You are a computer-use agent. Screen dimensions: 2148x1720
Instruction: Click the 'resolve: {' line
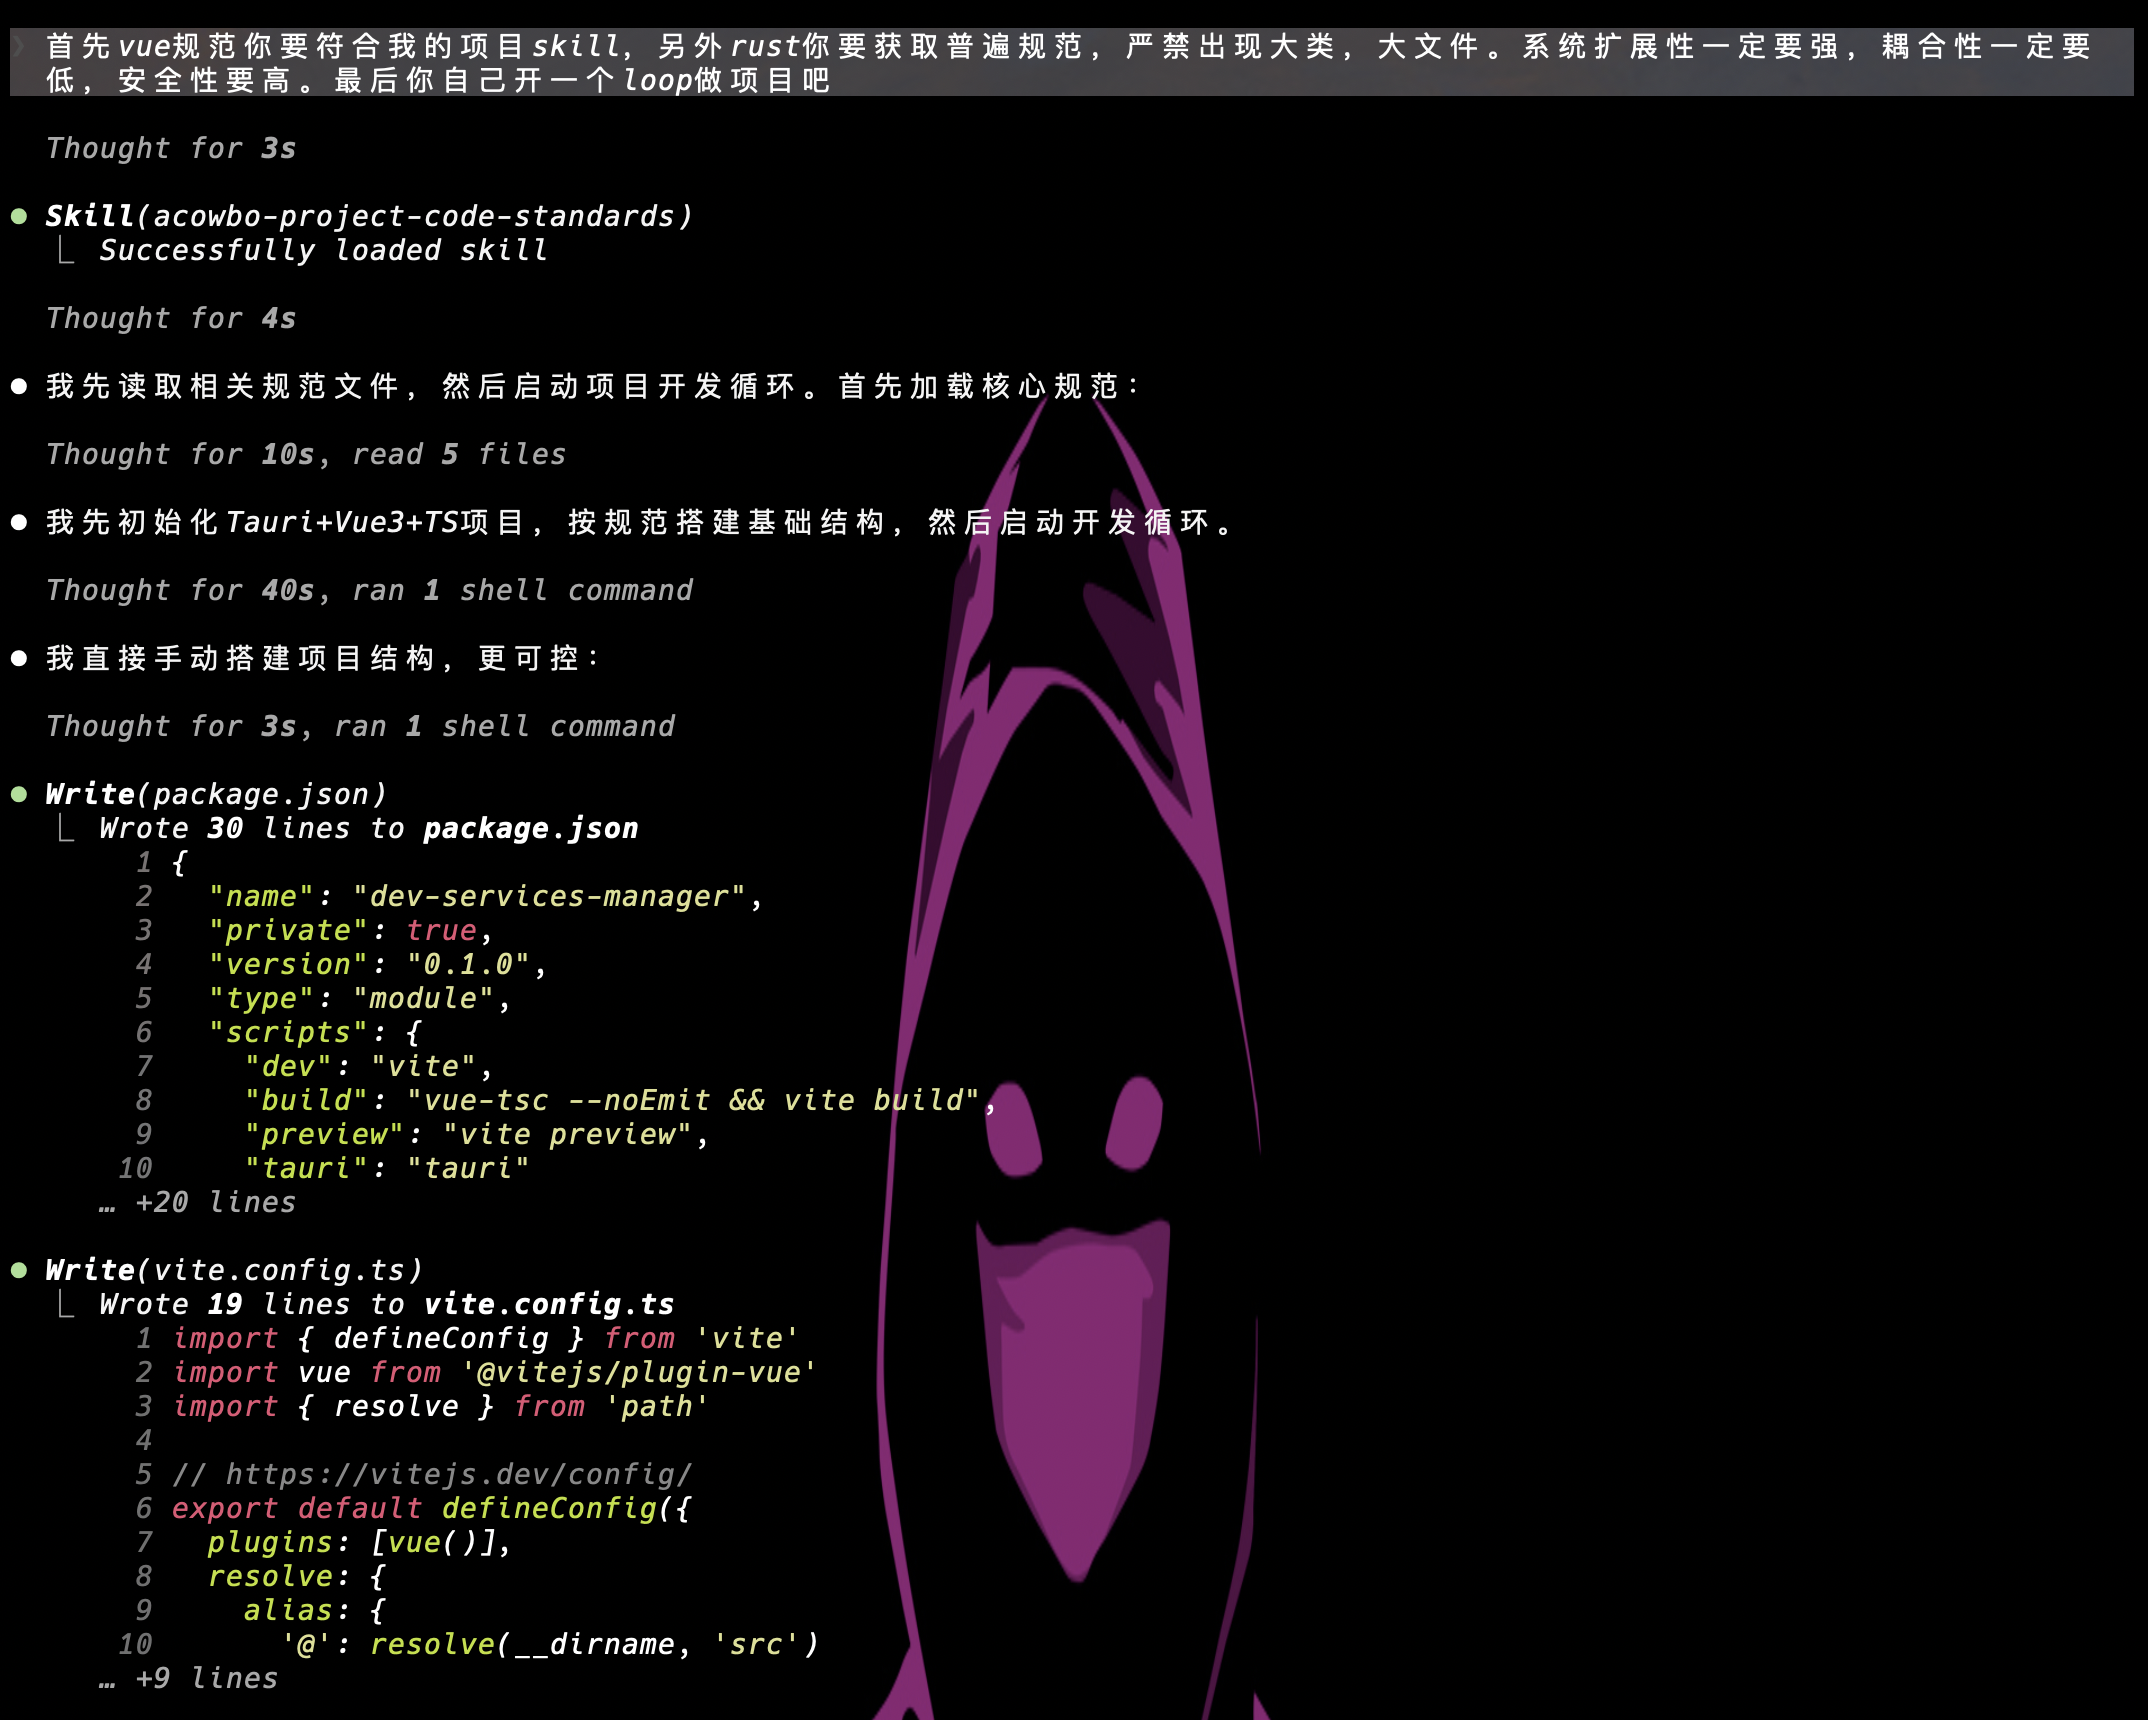[x=296, y=1576]
